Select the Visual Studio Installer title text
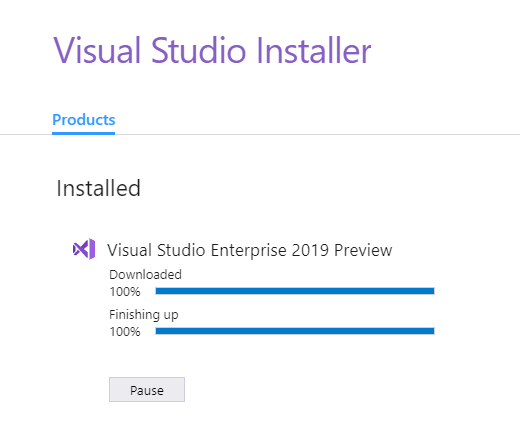 click(212, 51)
